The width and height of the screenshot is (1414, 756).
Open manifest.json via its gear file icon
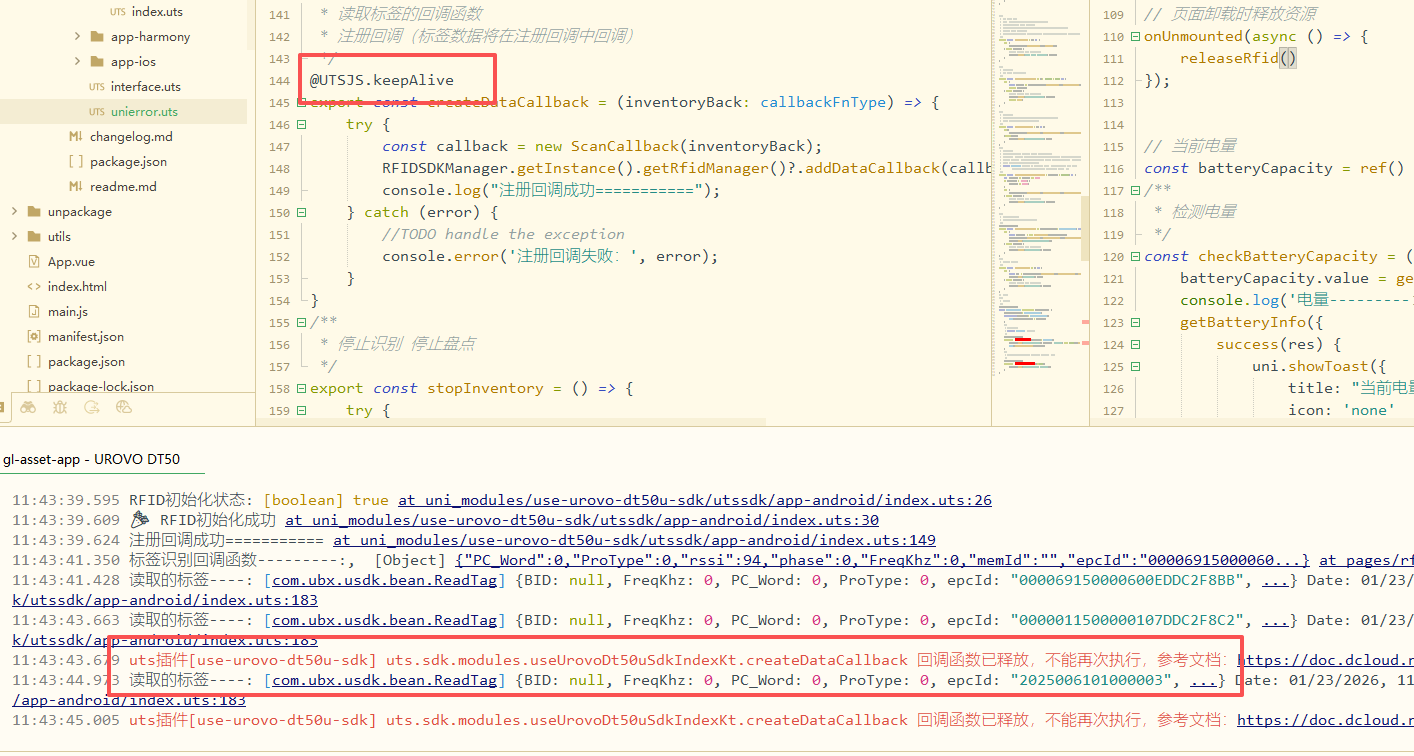tap(34, 337)
